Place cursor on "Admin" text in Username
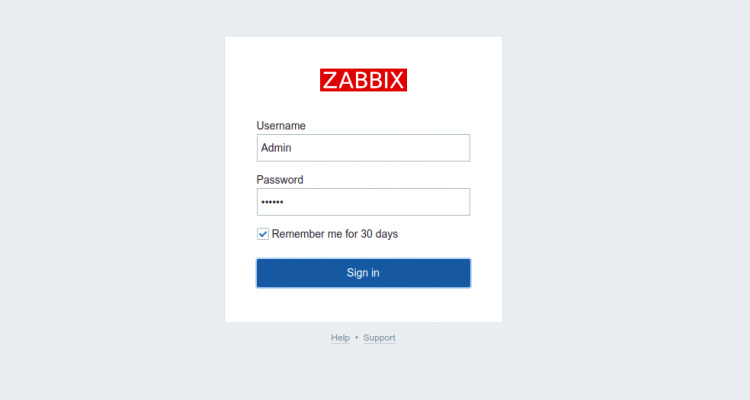 tap(276, 148)
